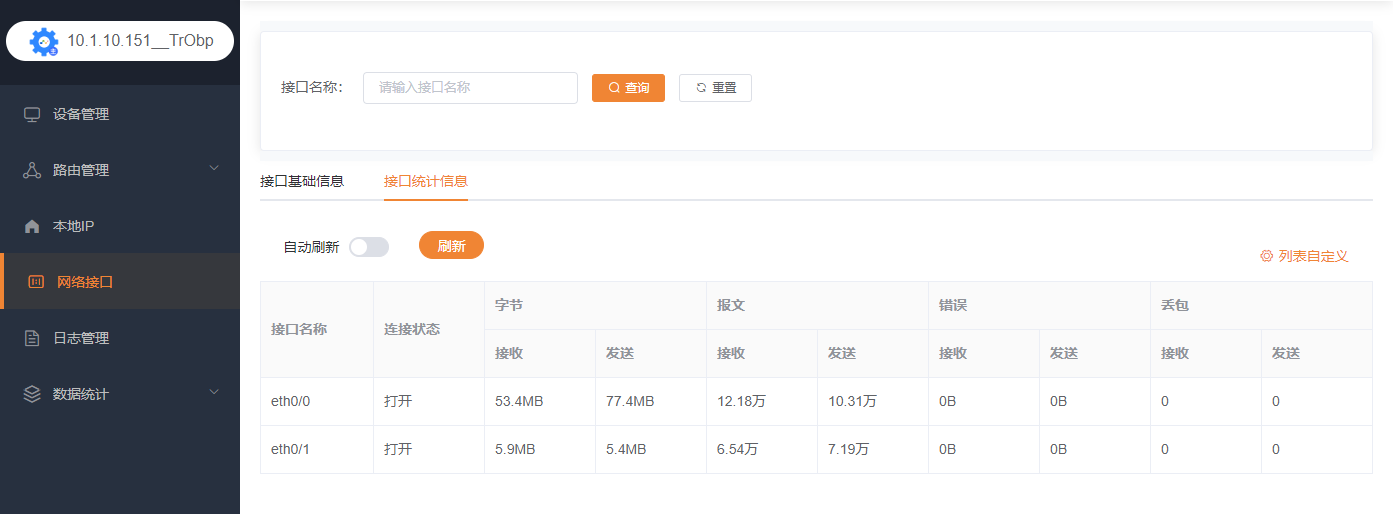The width and height of the screenshot is (1393, 515).
Task: Click the routing node icon for 路由管理
Action: 32,170
